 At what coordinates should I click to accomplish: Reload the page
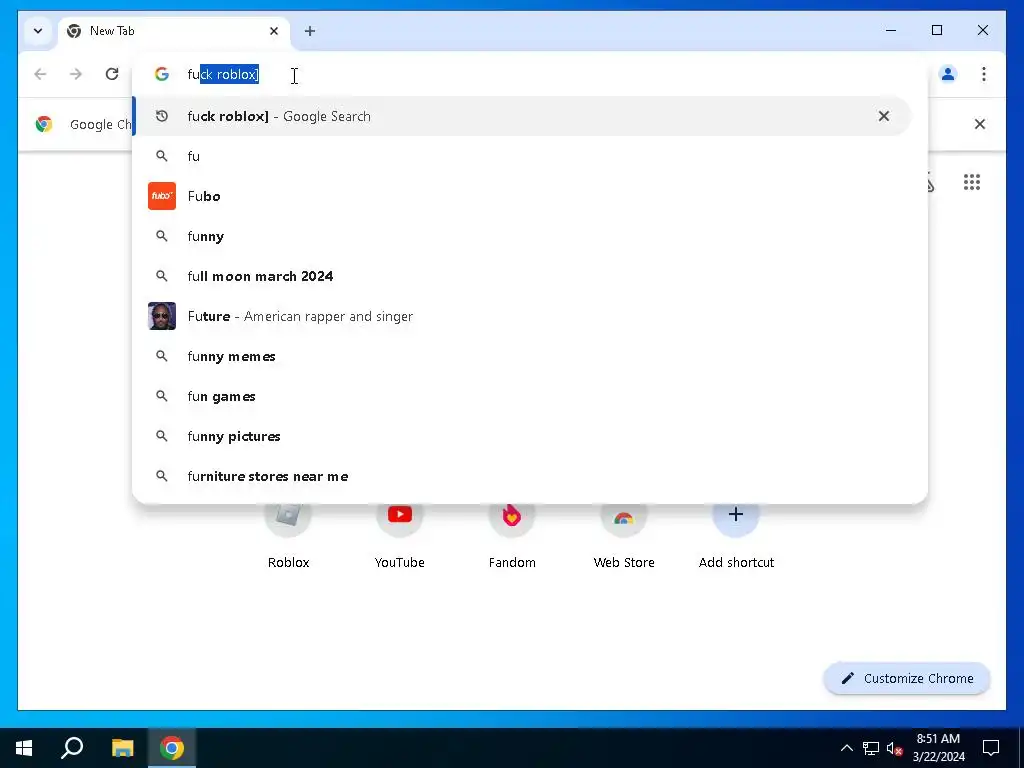pos(112,74)
